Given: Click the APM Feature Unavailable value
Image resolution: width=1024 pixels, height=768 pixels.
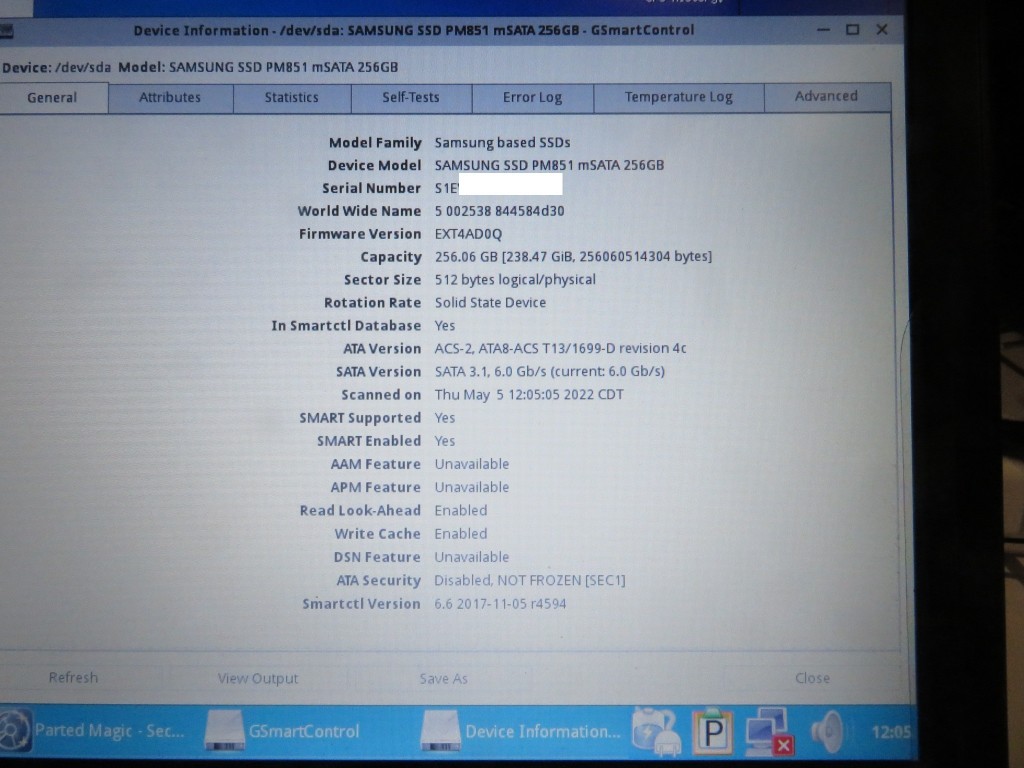Looking at the screenshot, I should pyautogui.click(x=472, y=487).
